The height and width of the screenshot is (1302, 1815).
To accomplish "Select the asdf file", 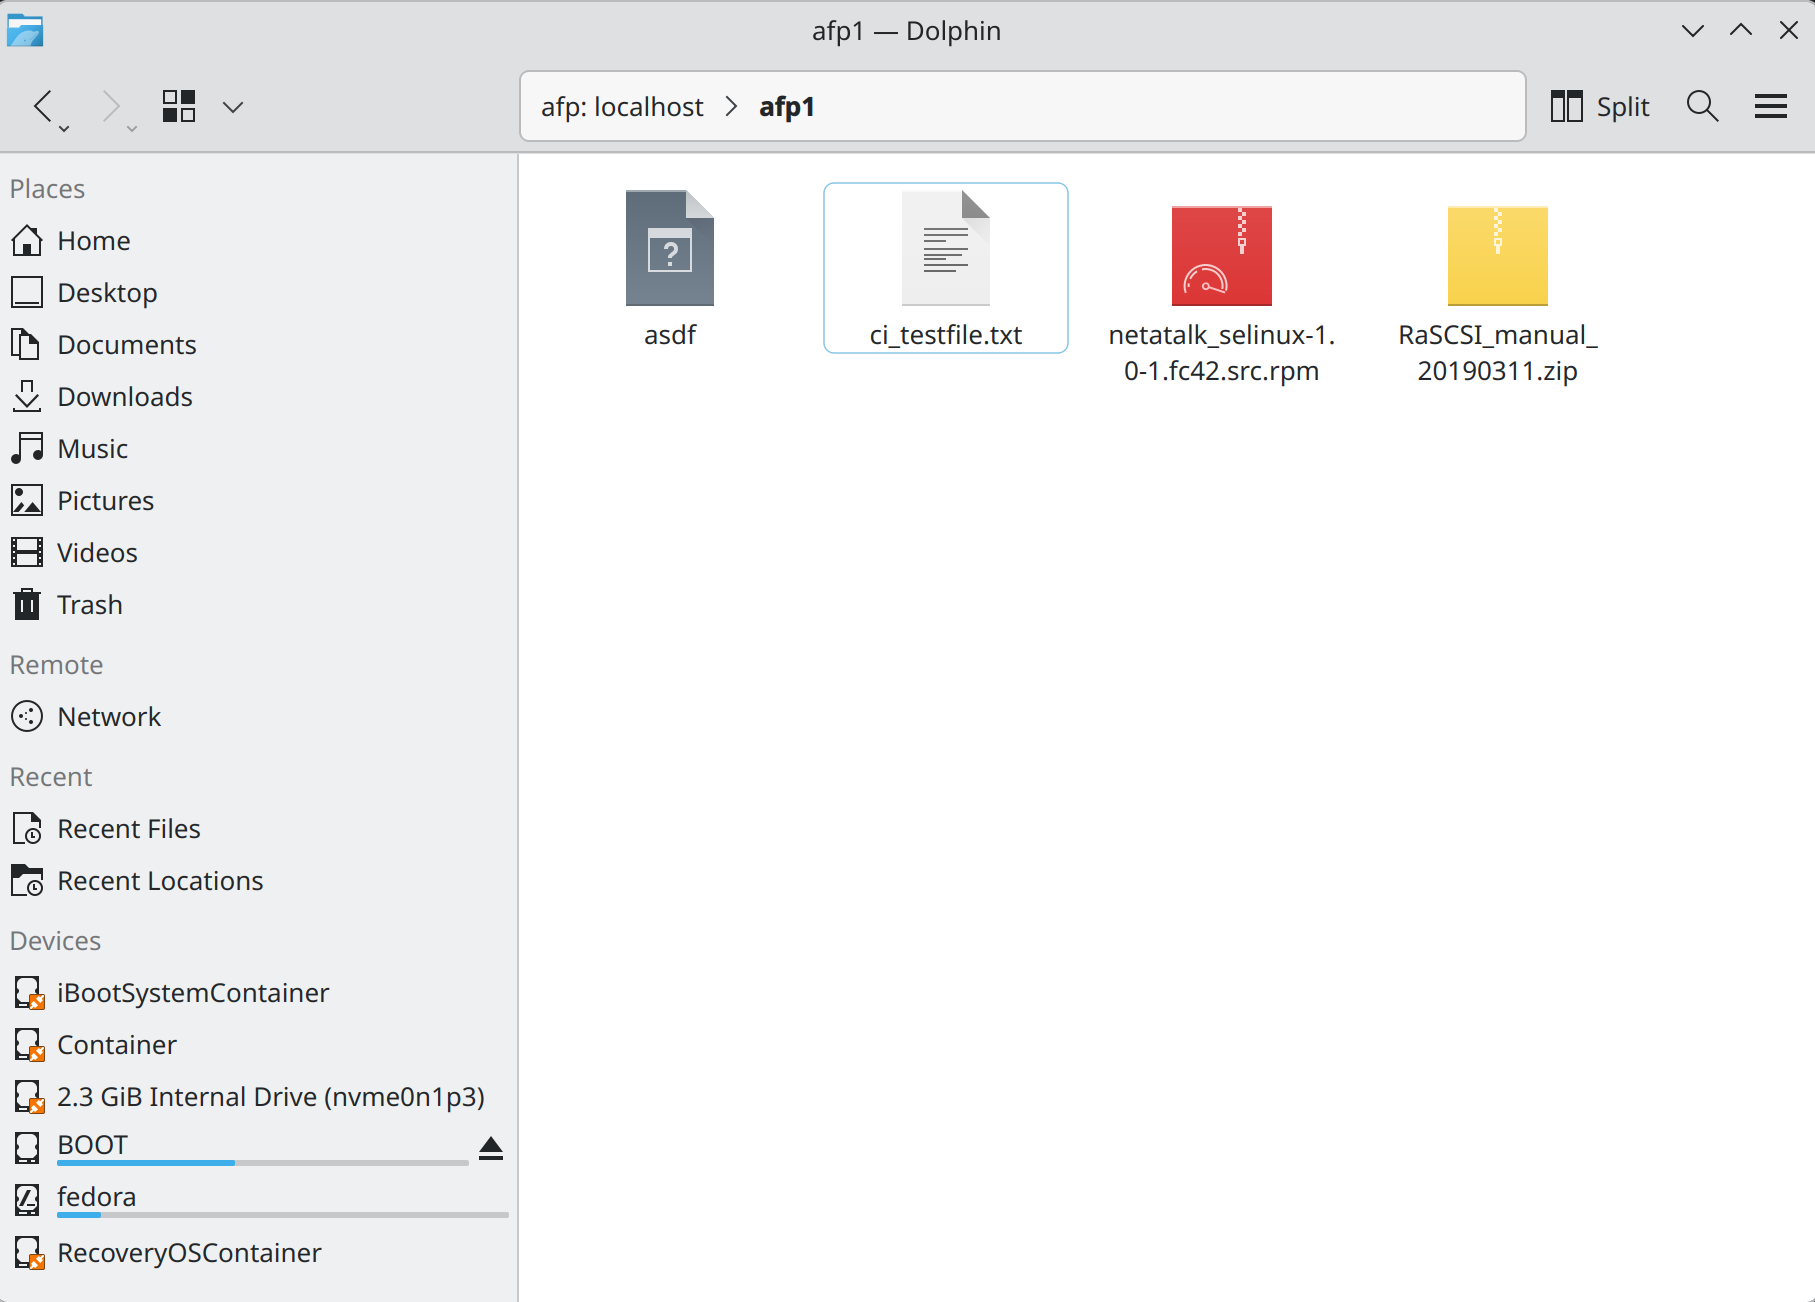I will (669, 250).
